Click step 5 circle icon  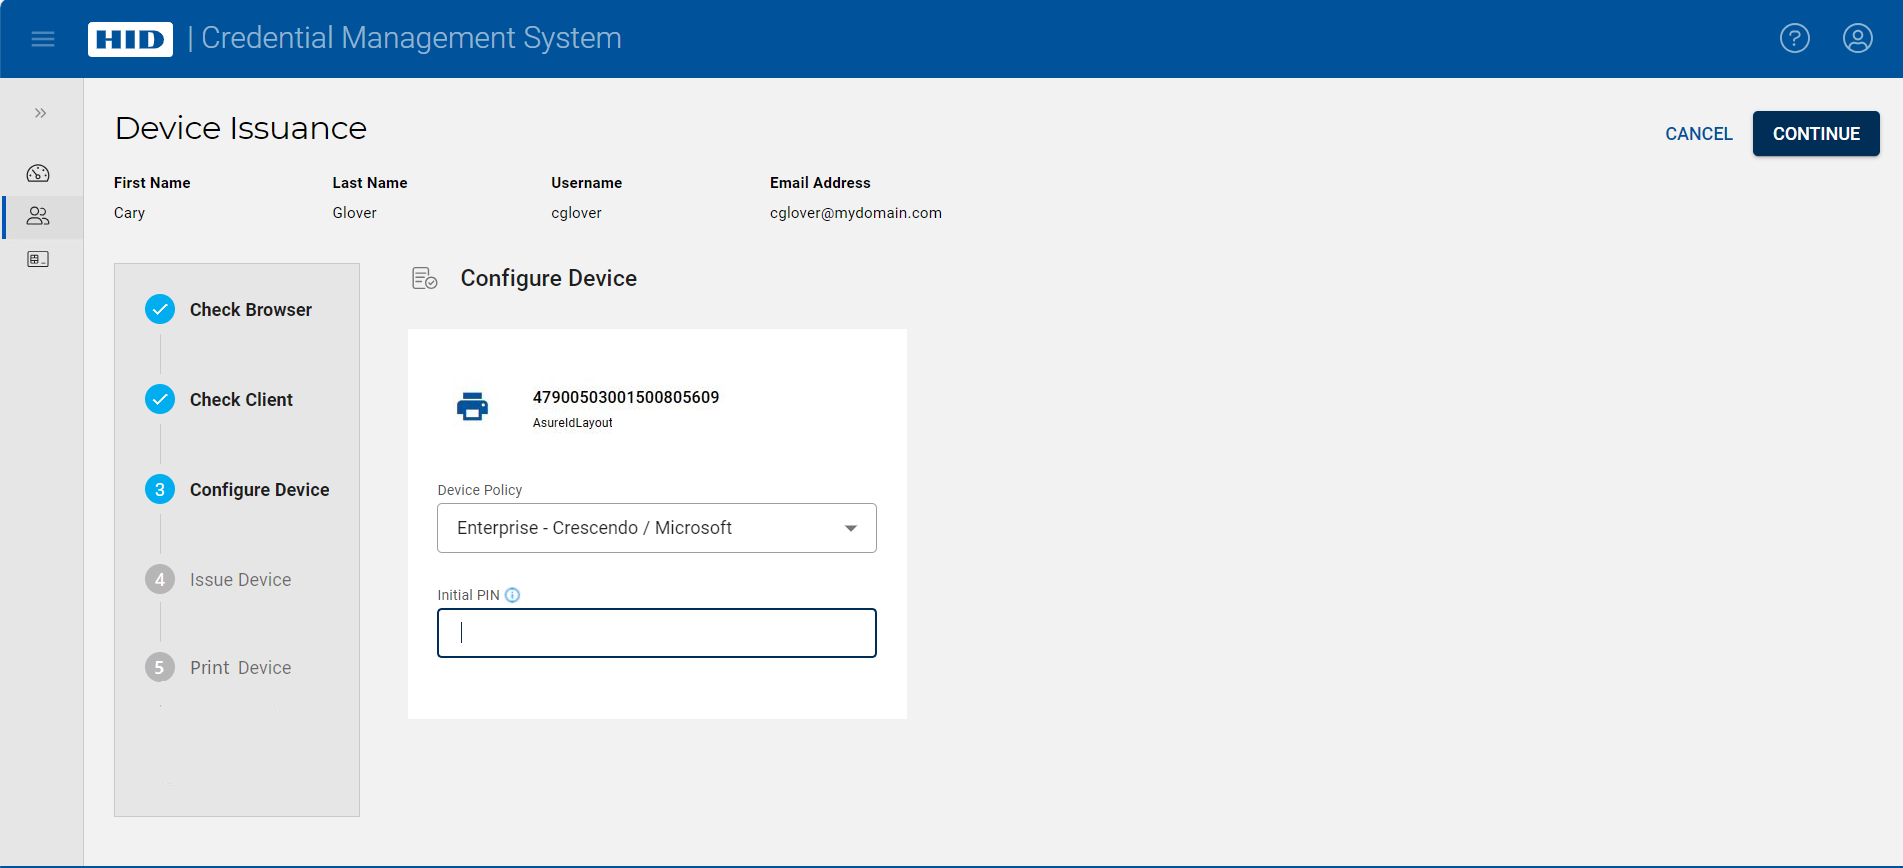click(x=160, y=667)
